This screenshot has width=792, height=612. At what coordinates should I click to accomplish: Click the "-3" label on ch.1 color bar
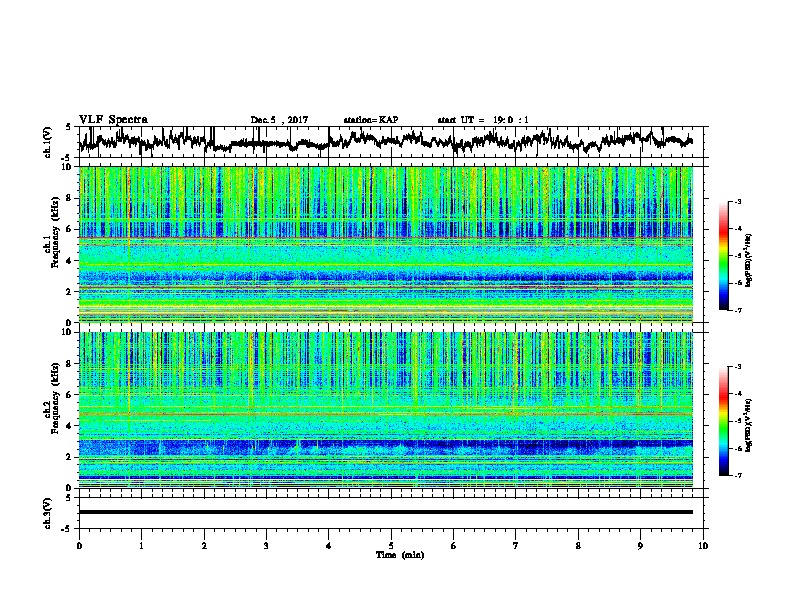[x=738, y=202]
